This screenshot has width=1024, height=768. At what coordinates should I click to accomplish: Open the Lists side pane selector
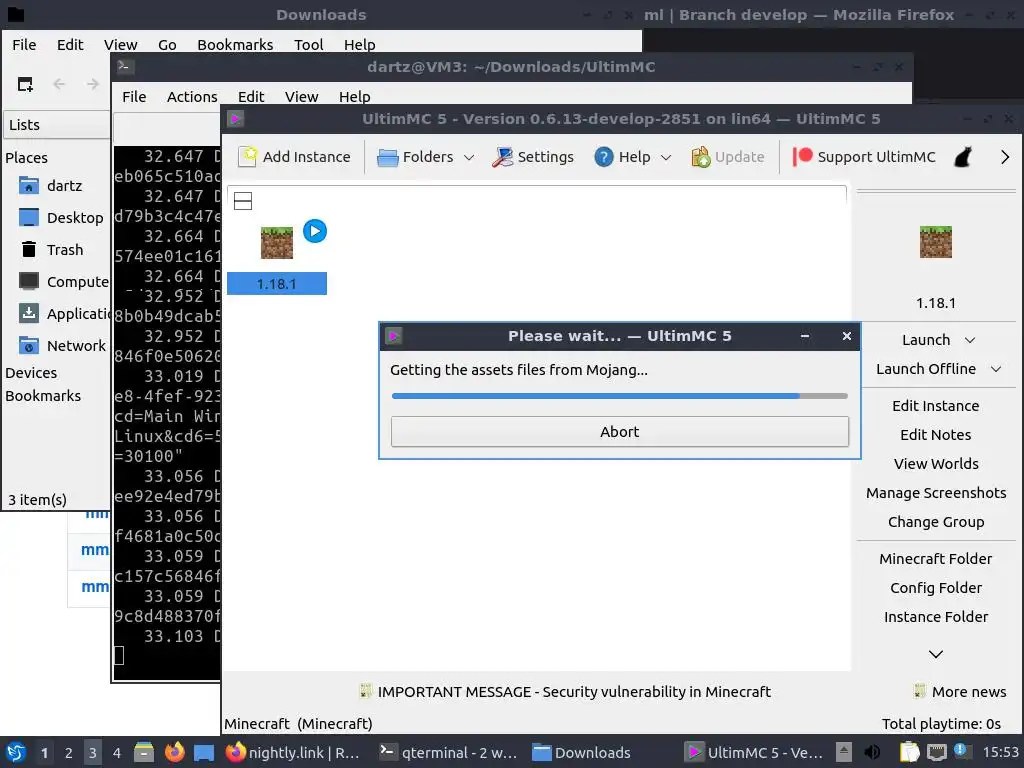56,125
